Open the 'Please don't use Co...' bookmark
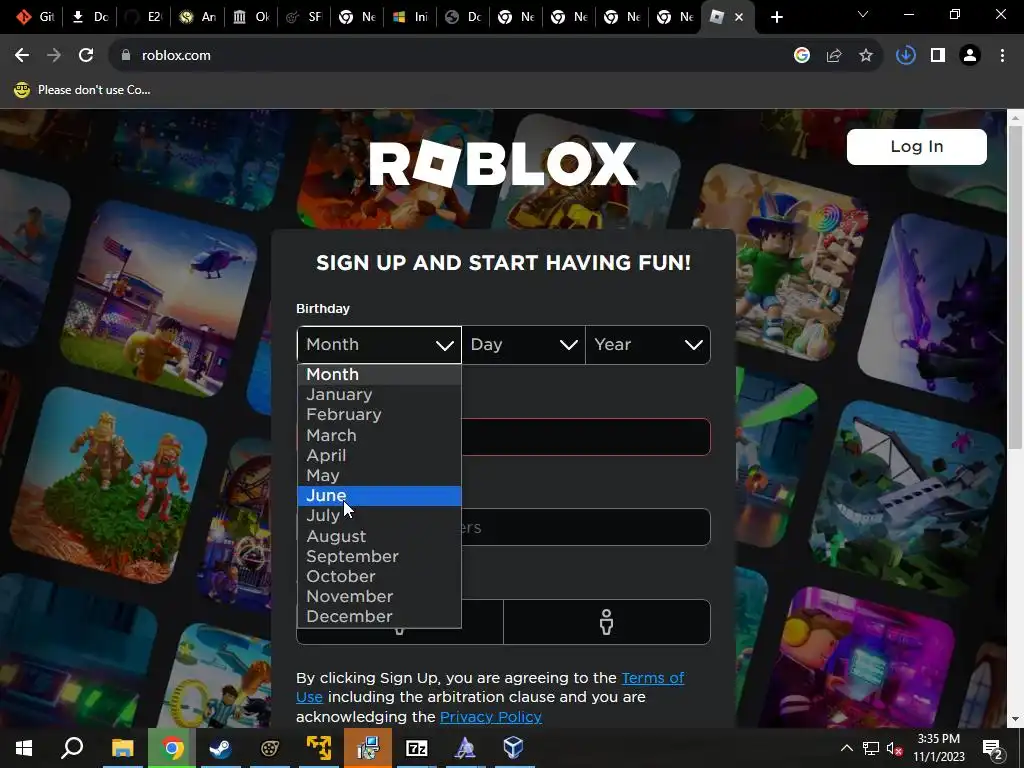Image resolution: width=1024 pixels, height=768 pixels. point(82,90)
